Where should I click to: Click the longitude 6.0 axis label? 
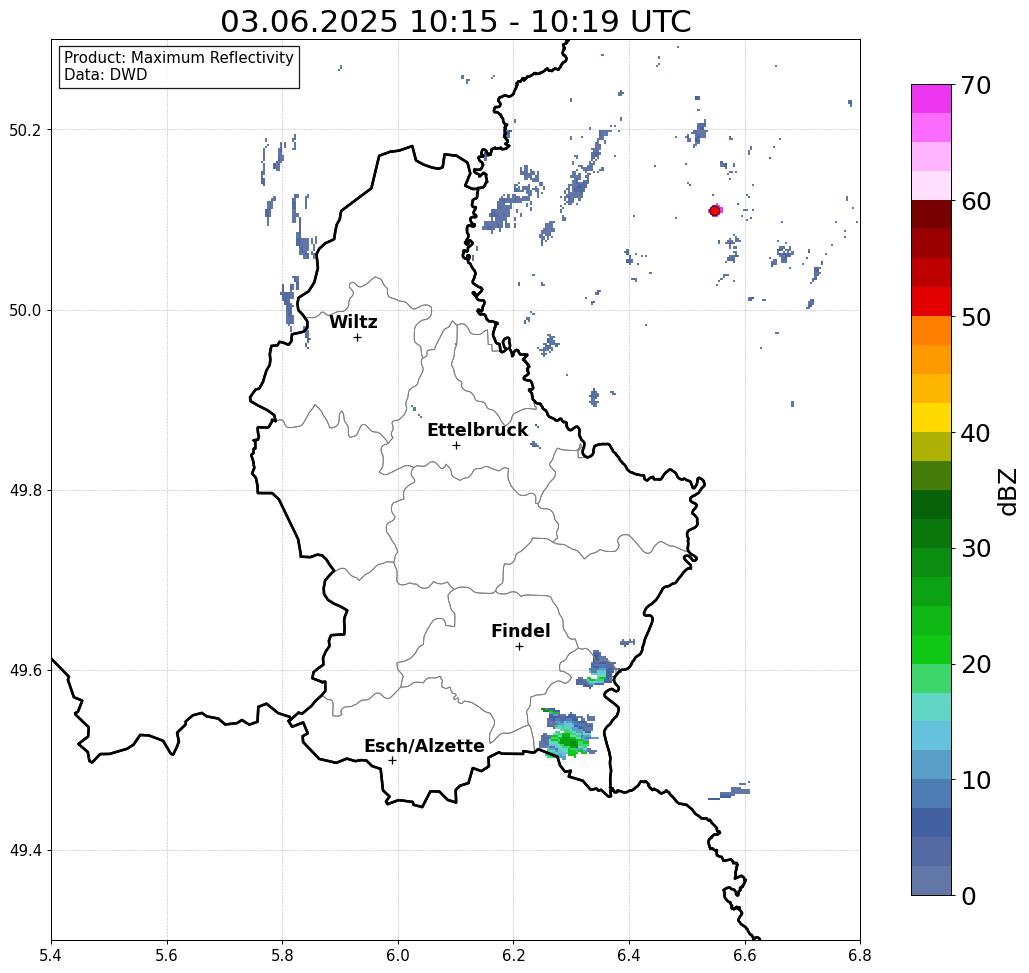coord(398,955)
